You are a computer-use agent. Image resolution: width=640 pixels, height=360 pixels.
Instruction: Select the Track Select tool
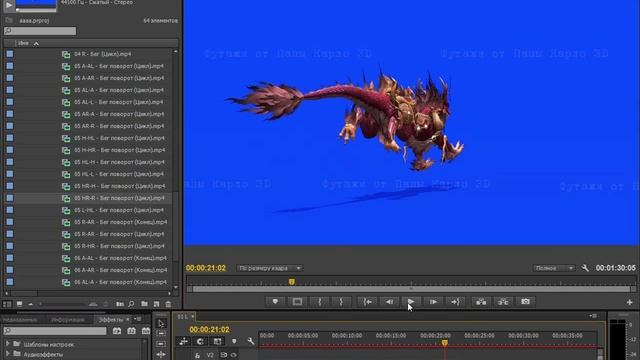click(x=161, y=334)
